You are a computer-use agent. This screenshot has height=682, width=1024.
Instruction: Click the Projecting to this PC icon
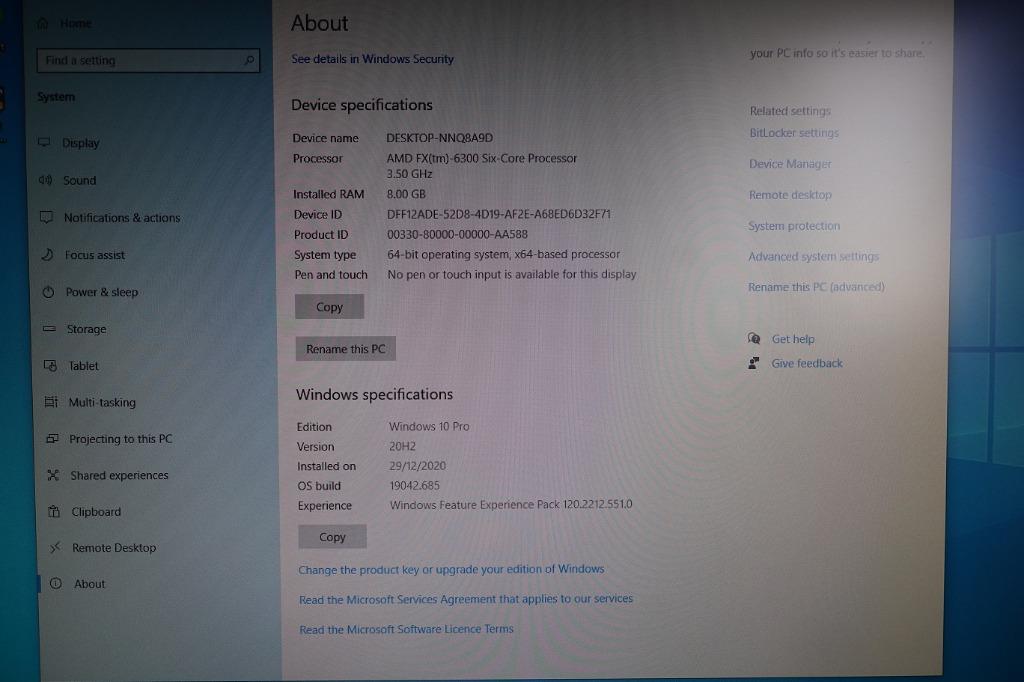pos(52,438)
